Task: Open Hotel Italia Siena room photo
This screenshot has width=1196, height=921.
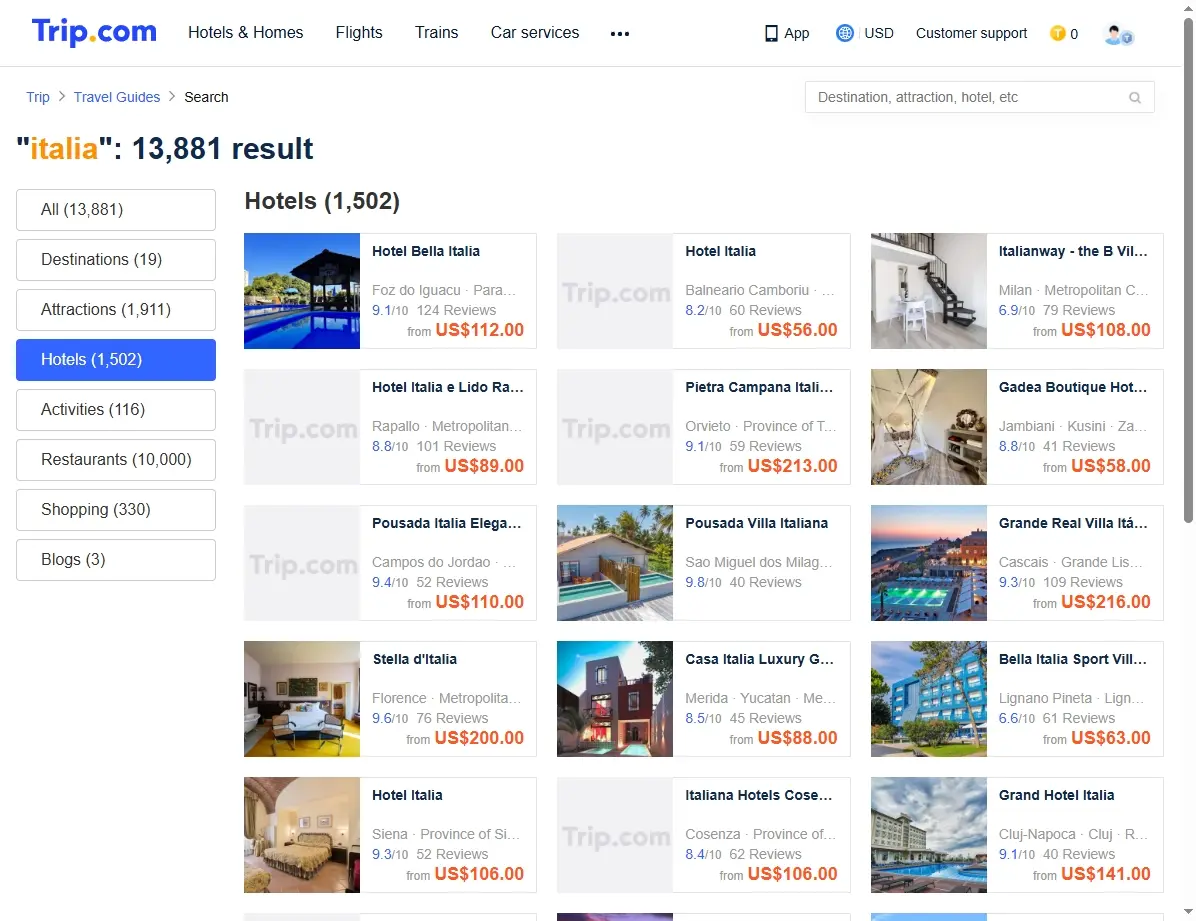Action: (302, 835)
